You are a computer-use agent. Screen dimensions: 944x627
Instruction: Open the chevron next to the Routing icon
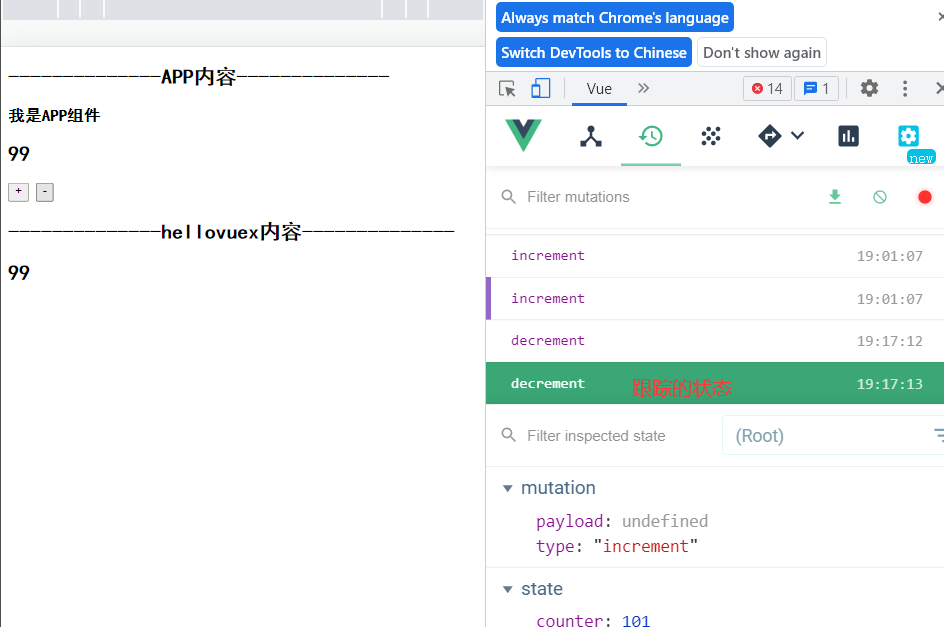click(795, 136)
